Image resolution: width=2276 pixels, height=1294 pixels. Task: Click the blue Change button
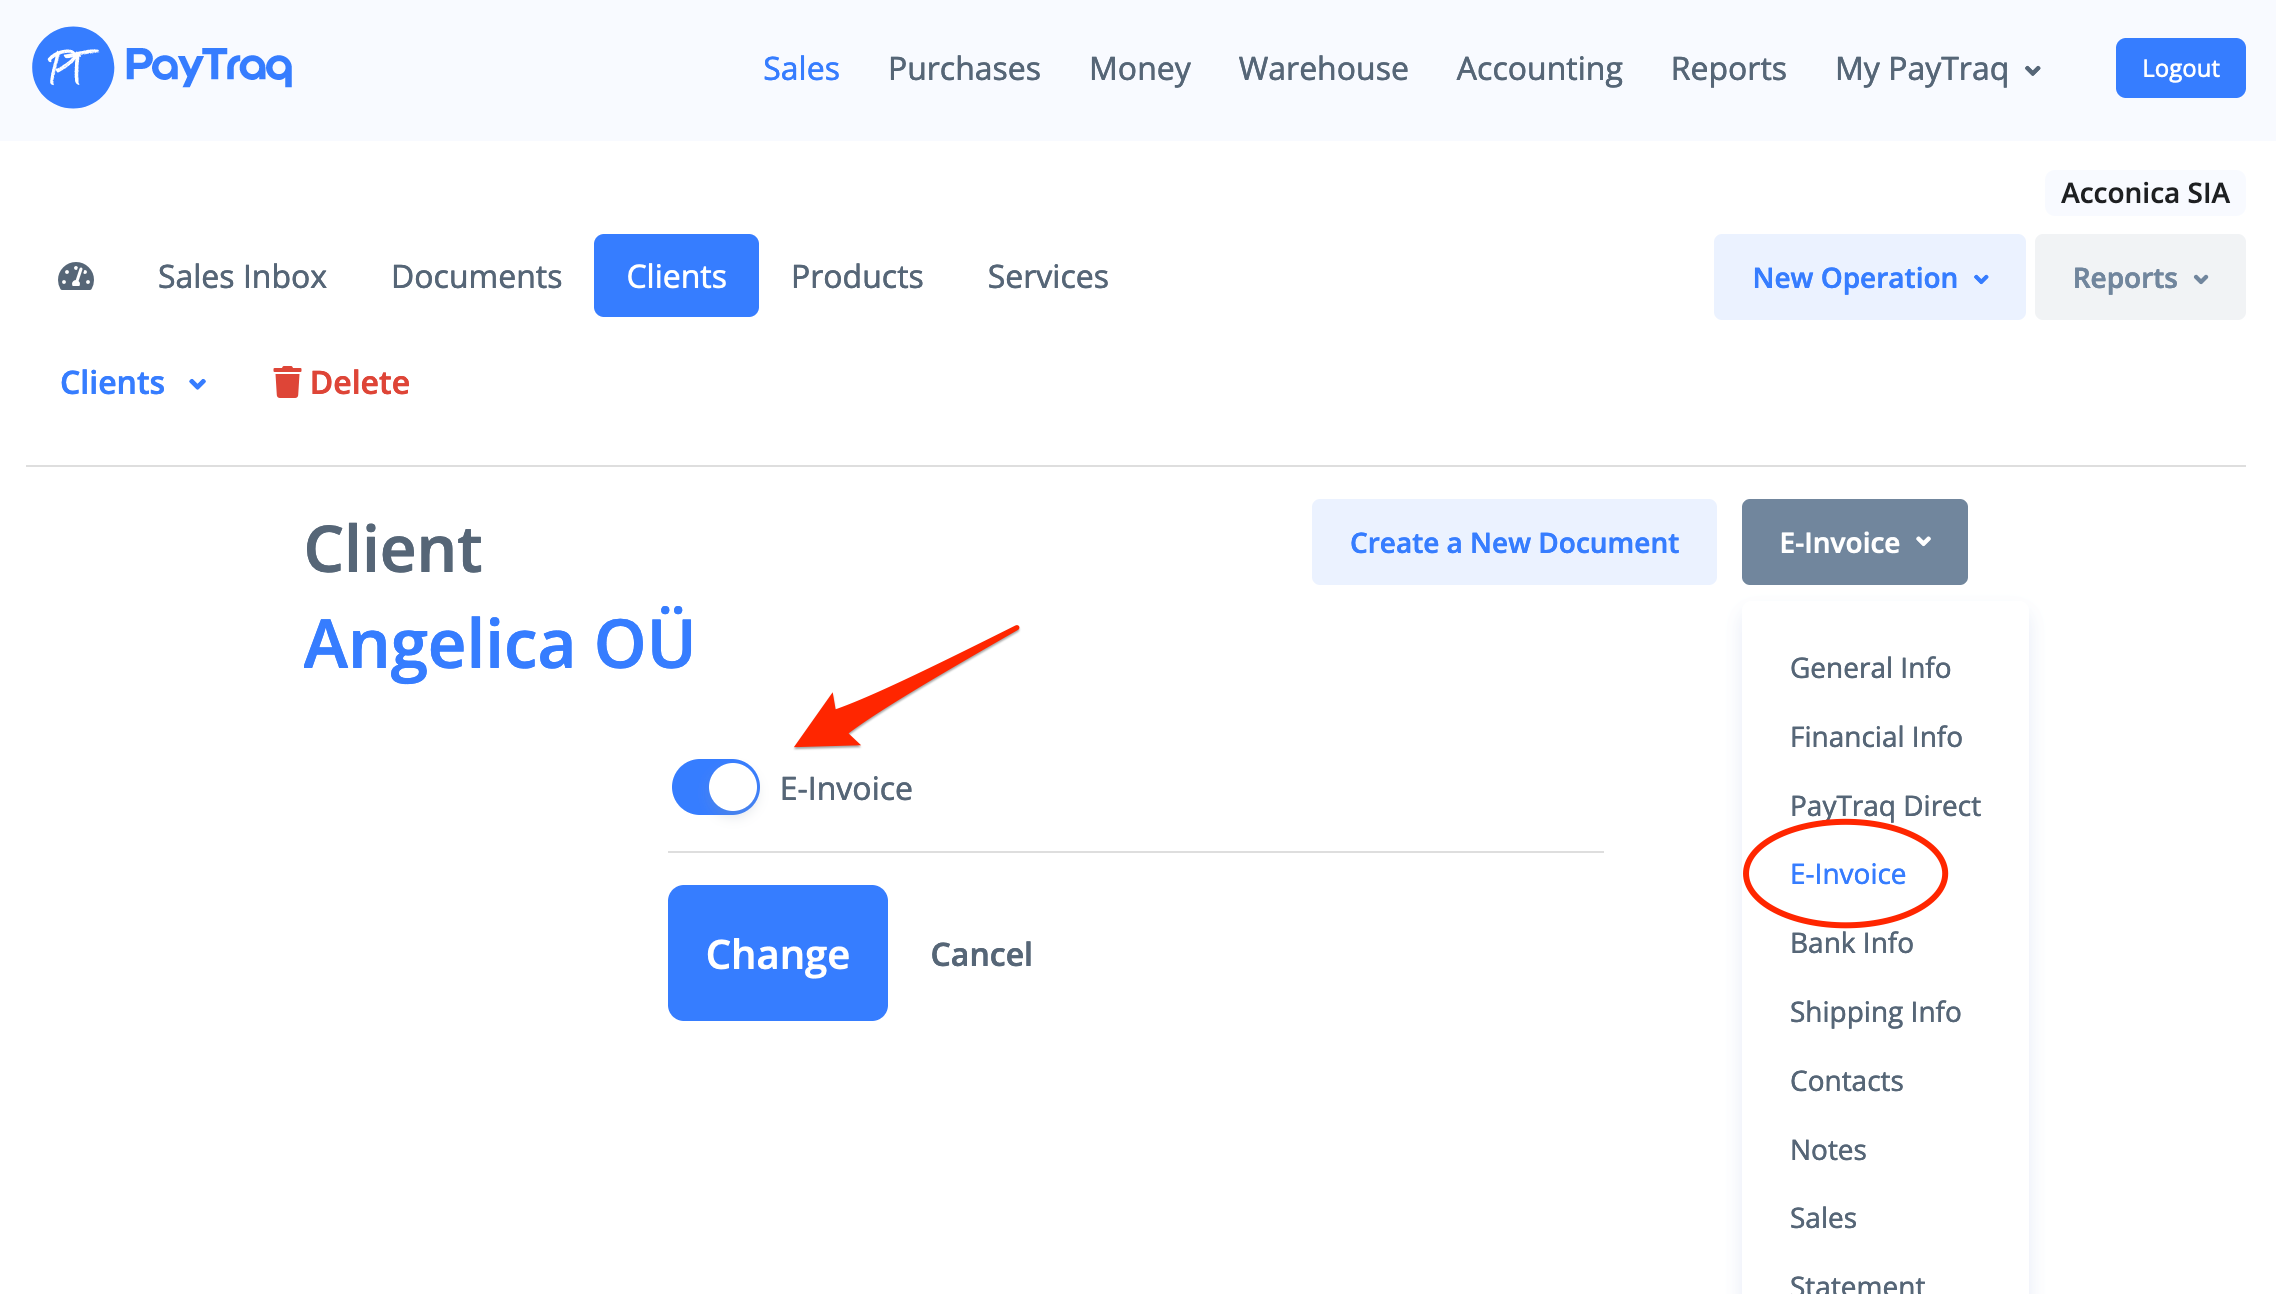click(777, 953)
